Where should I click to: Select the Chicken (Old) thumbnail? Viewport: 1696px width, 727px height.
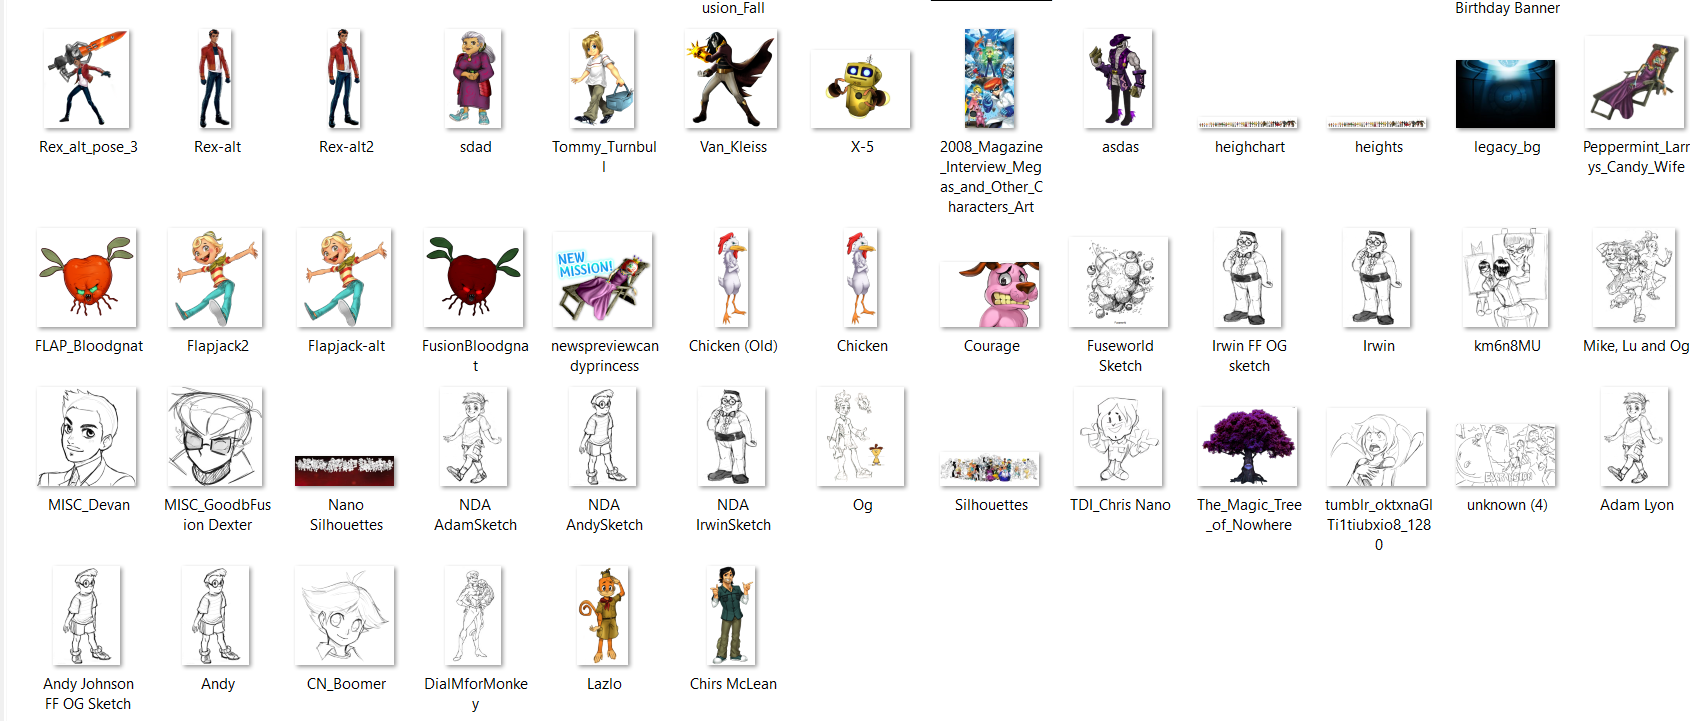732,278
